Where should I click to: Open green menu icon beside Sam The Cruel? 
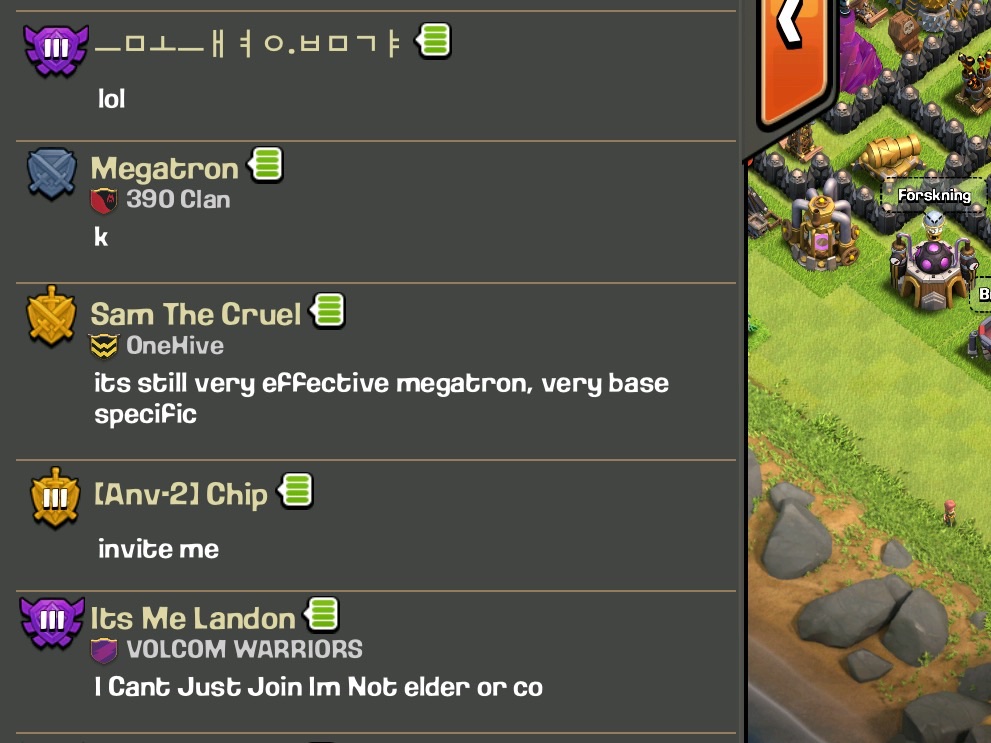click(x=327, y=311)
